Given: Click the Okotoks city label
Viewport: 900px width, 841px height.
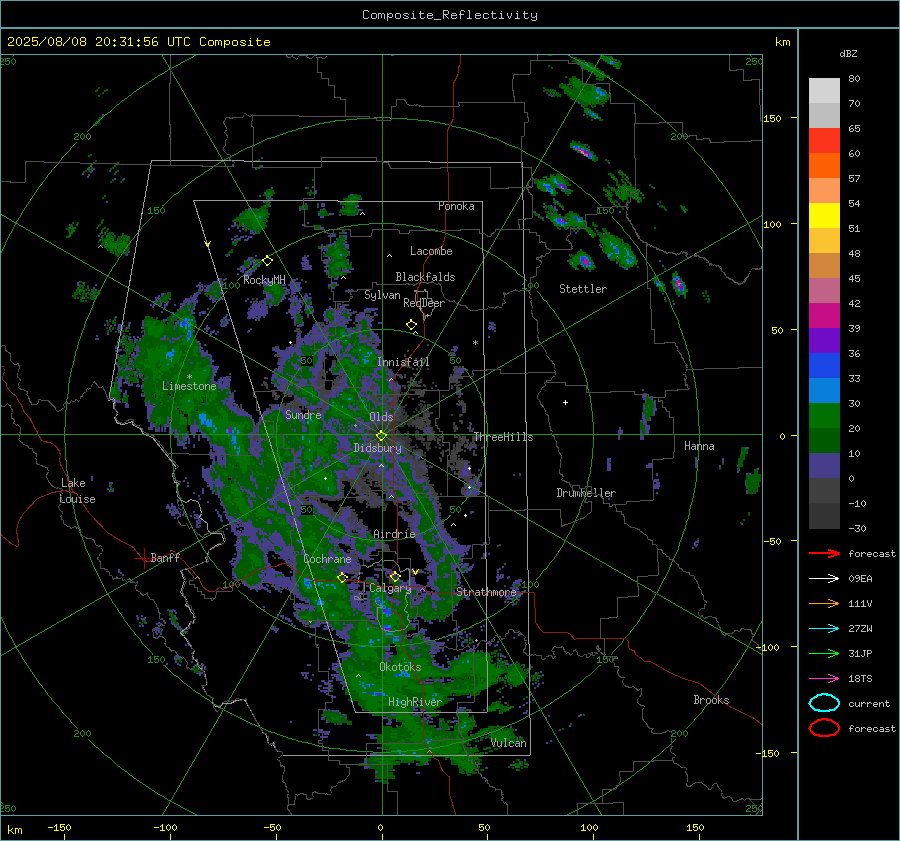Looking at the screenshot, I should click(400, 667).
